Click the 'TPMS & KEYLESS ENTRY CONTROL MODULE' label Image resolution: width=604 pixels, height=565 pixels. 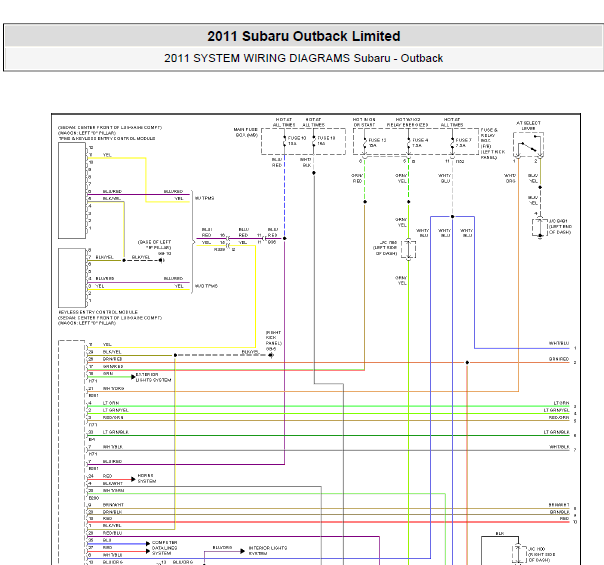click(x=107, y=138)
